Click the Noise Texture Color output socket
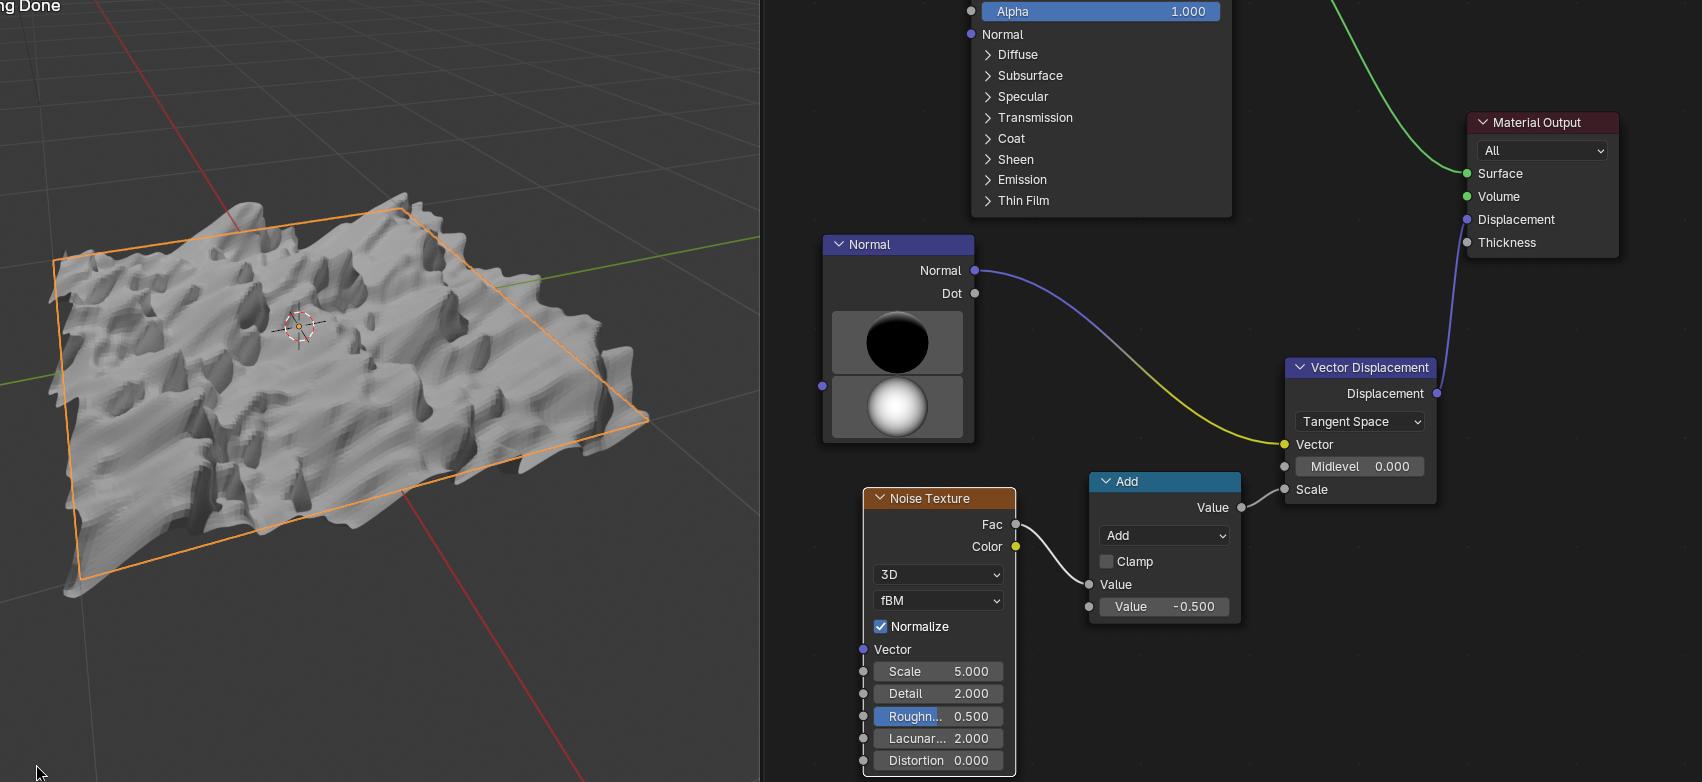This screenshot has height=782, width=1702. pos(1016,547)
